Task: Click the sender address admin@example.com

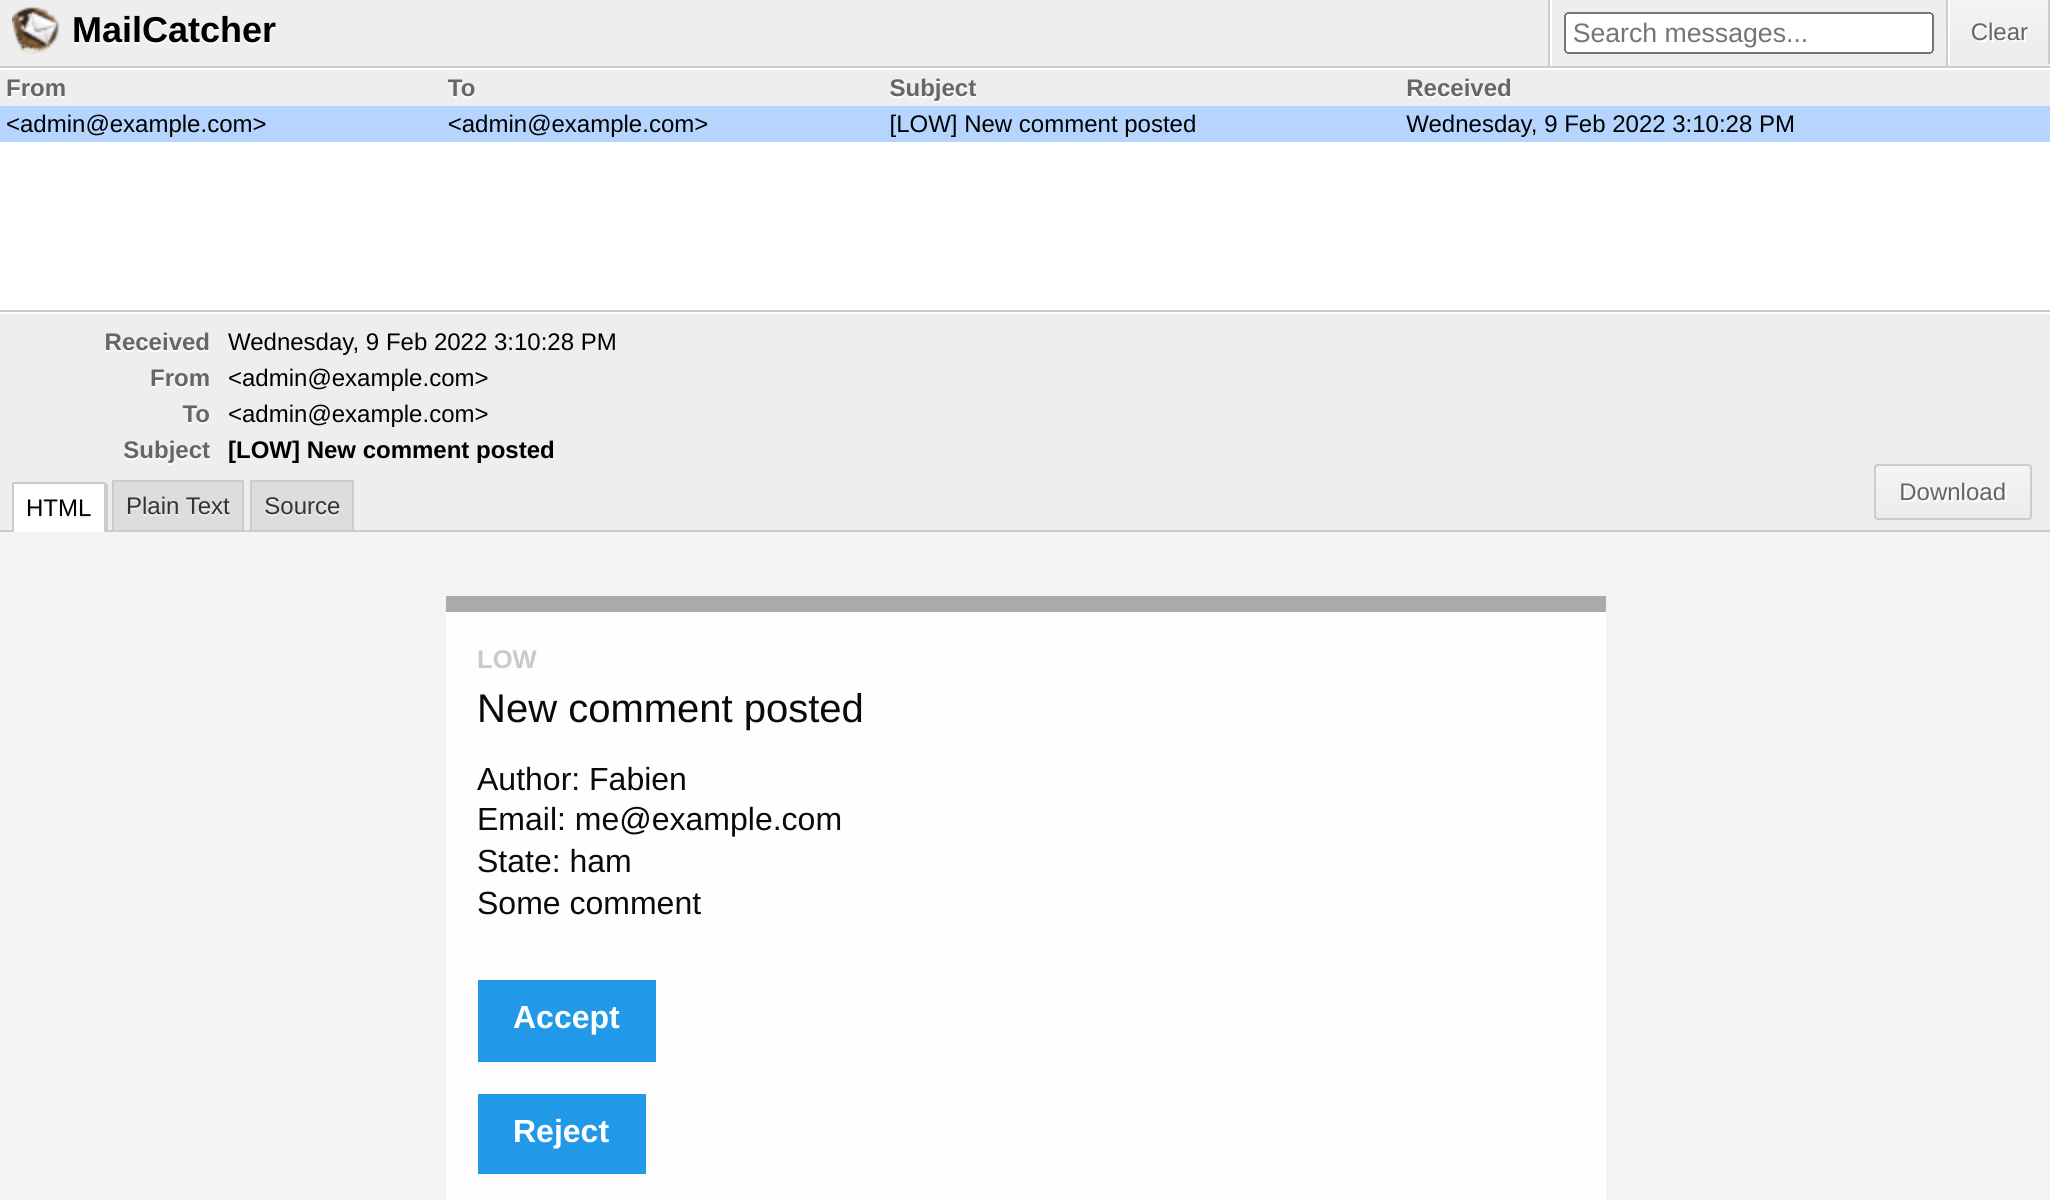Action: (x=357, y=378)
